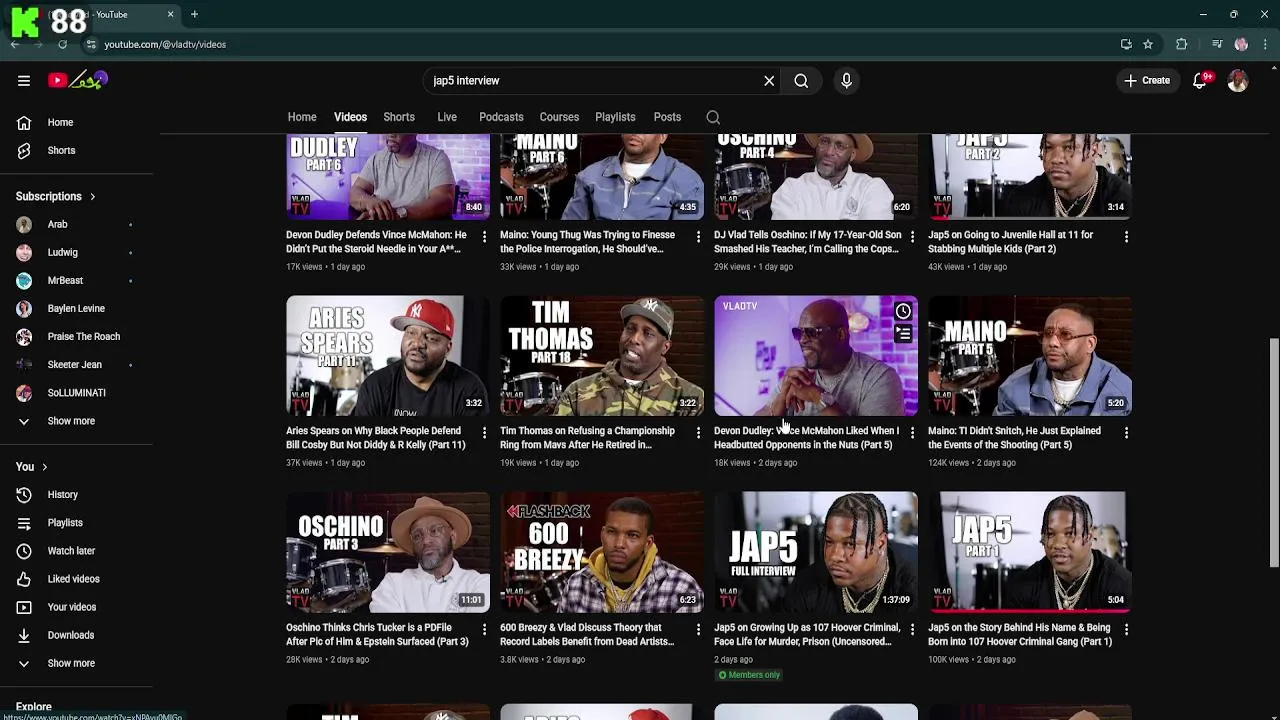Image resolution: width=1280 pixels, height=720 pixels.
Task: Open a new browser tab
Action: (x=194, y=14)
